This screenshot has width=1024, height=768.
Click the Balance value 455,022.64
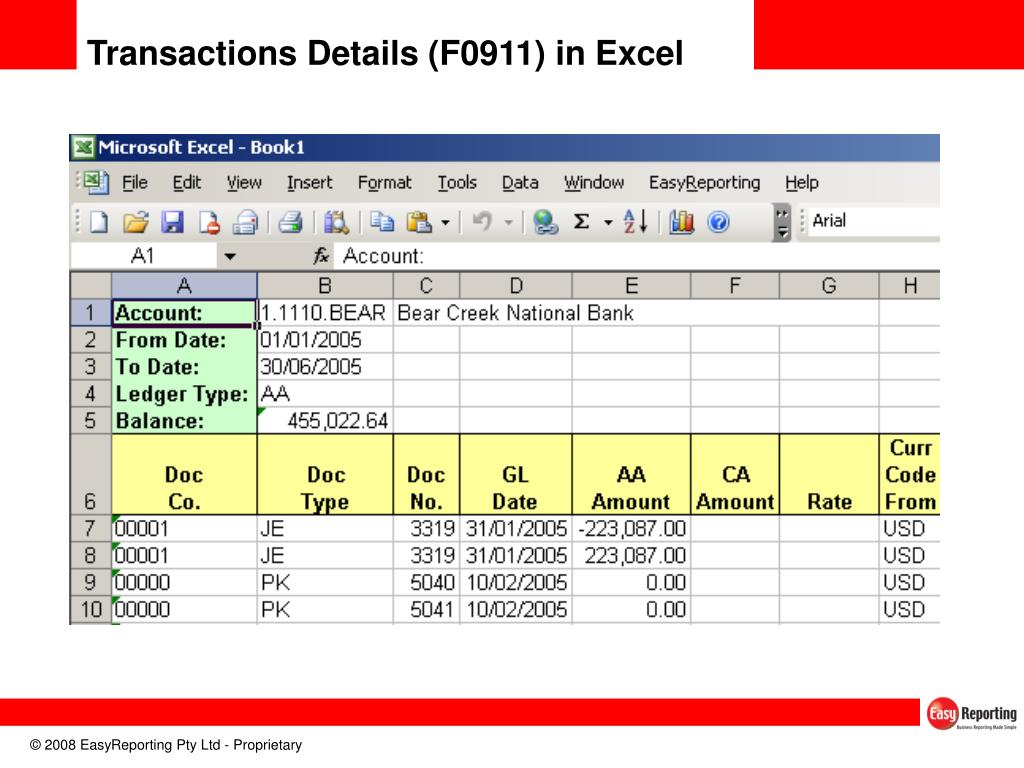point(325,421)
